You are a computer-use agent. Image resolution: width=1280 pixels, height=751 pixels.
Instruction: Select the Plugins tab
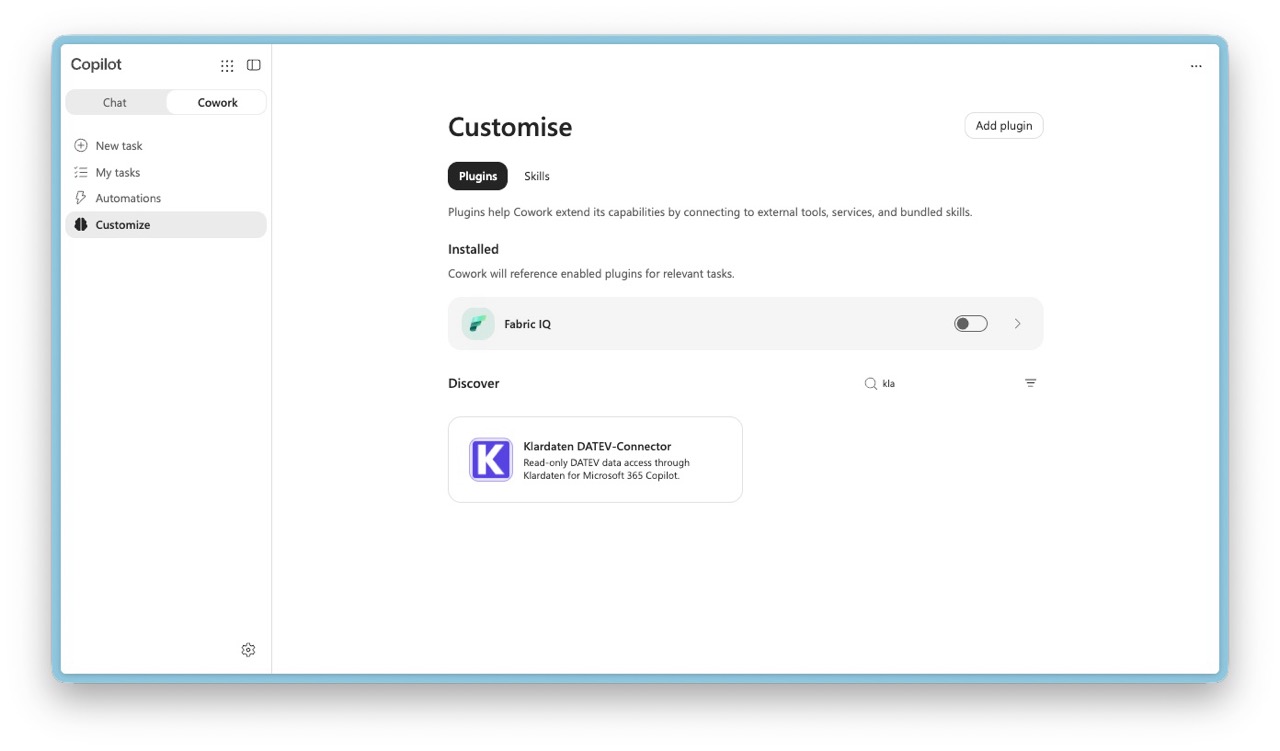(x=478, y=176)
